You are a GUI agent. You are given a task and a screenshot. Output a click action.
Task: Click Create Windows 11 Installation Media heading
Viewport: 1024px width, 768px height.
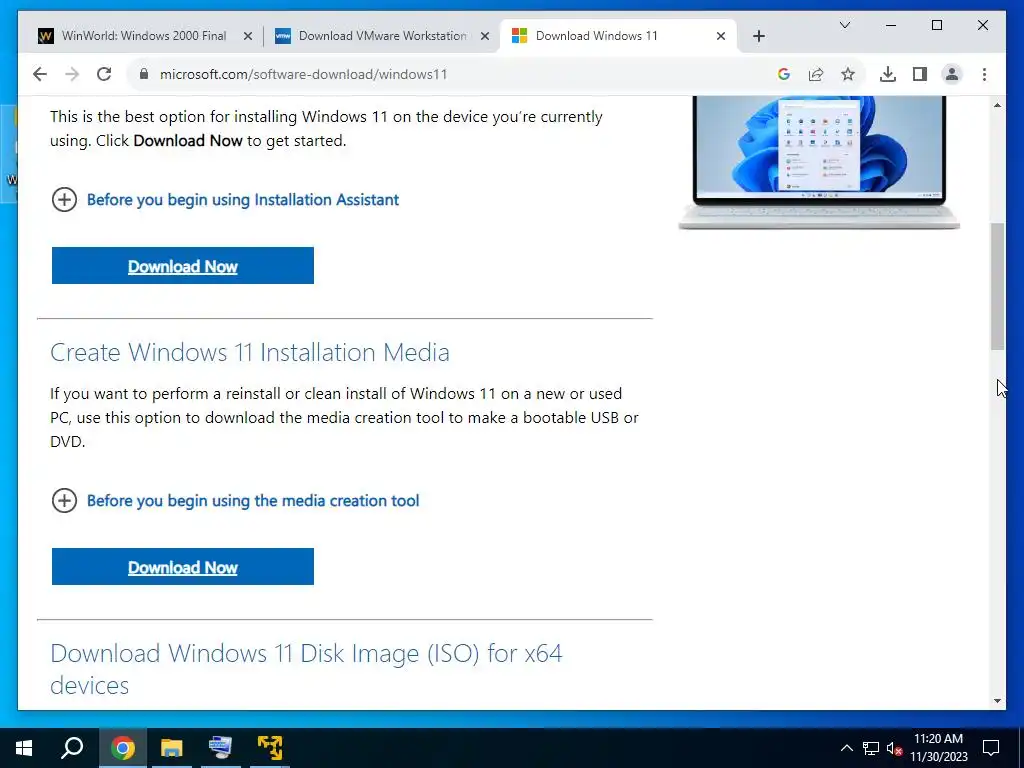tap(249, 353)
